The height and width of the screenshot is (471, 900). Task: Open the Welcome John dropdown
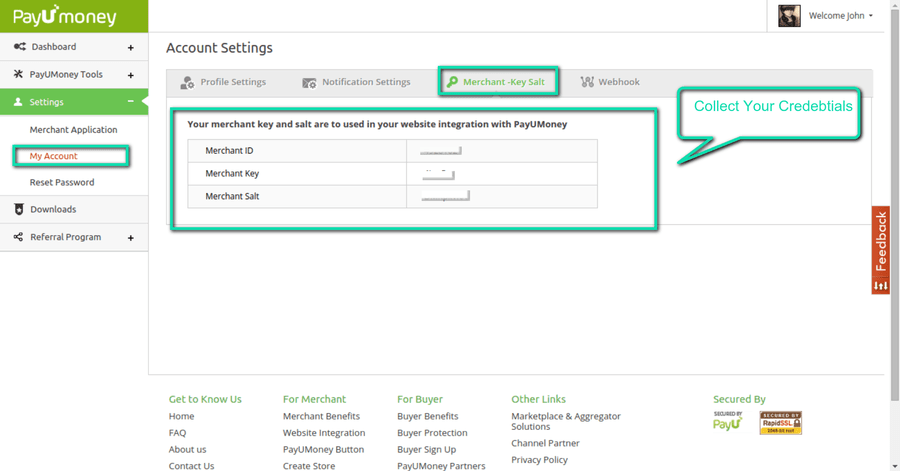pyautogui.click(x=840, y=16)
